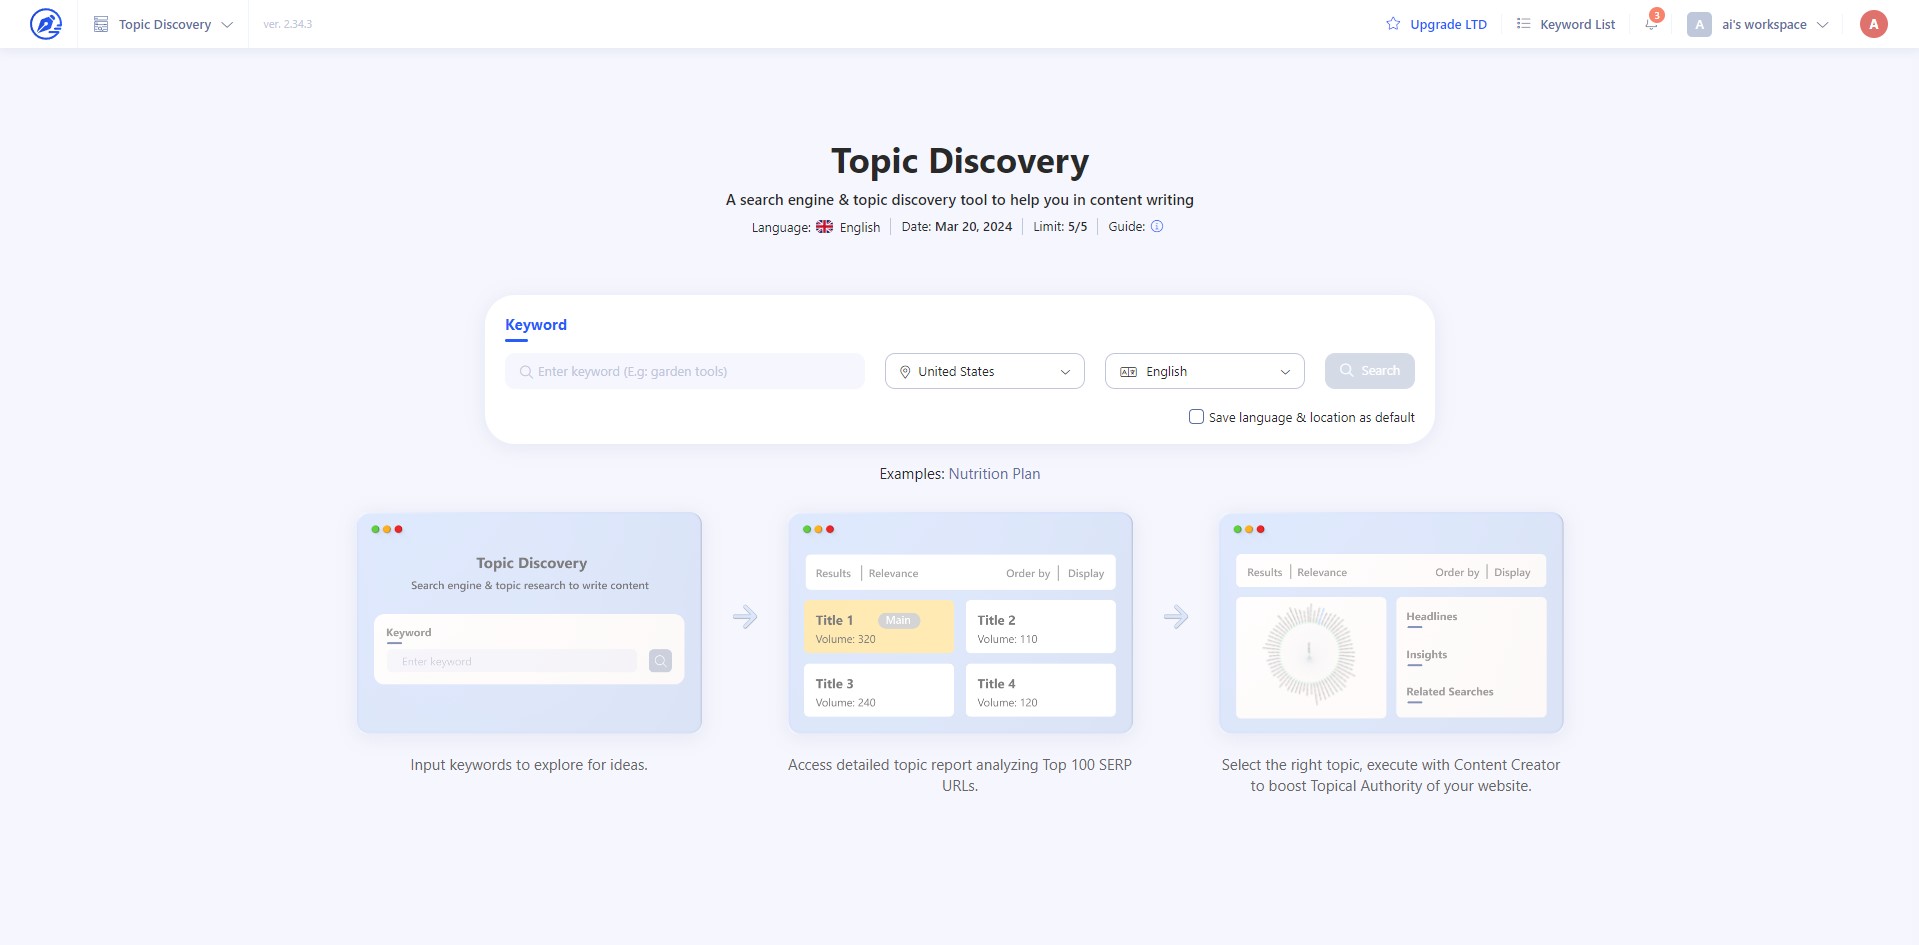Click the 'Limit: 5/5' text

pyautogui.click(x=1060, y=227)
